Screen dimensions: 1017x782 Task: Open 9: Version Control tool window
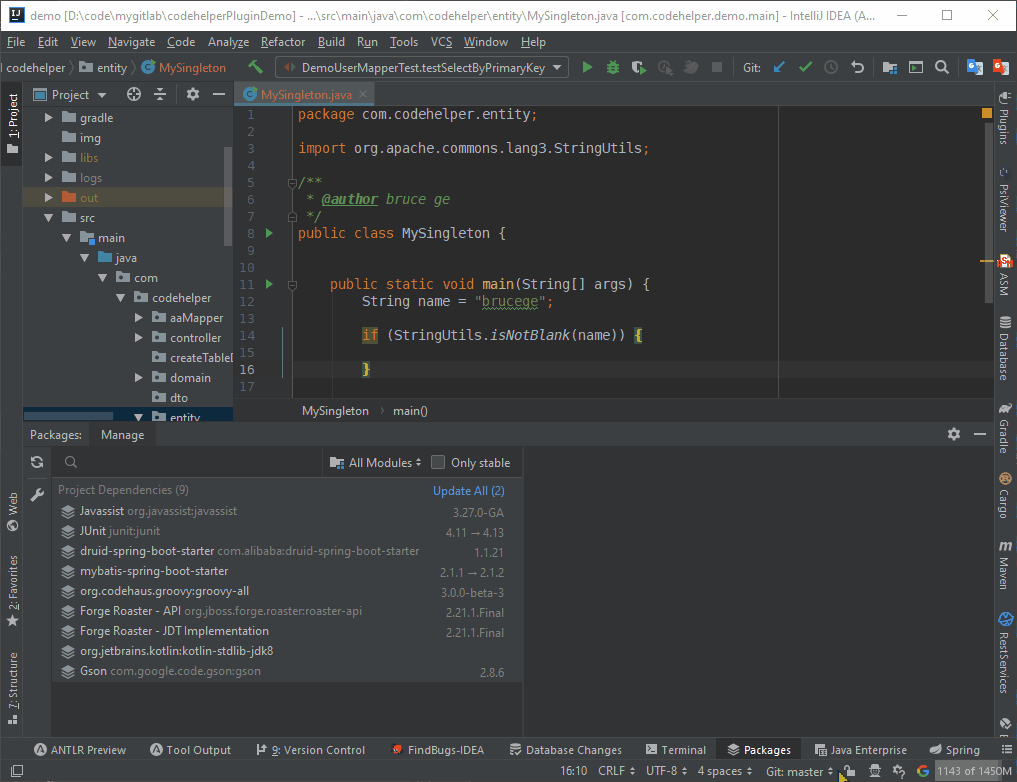(x=311, y=750)
